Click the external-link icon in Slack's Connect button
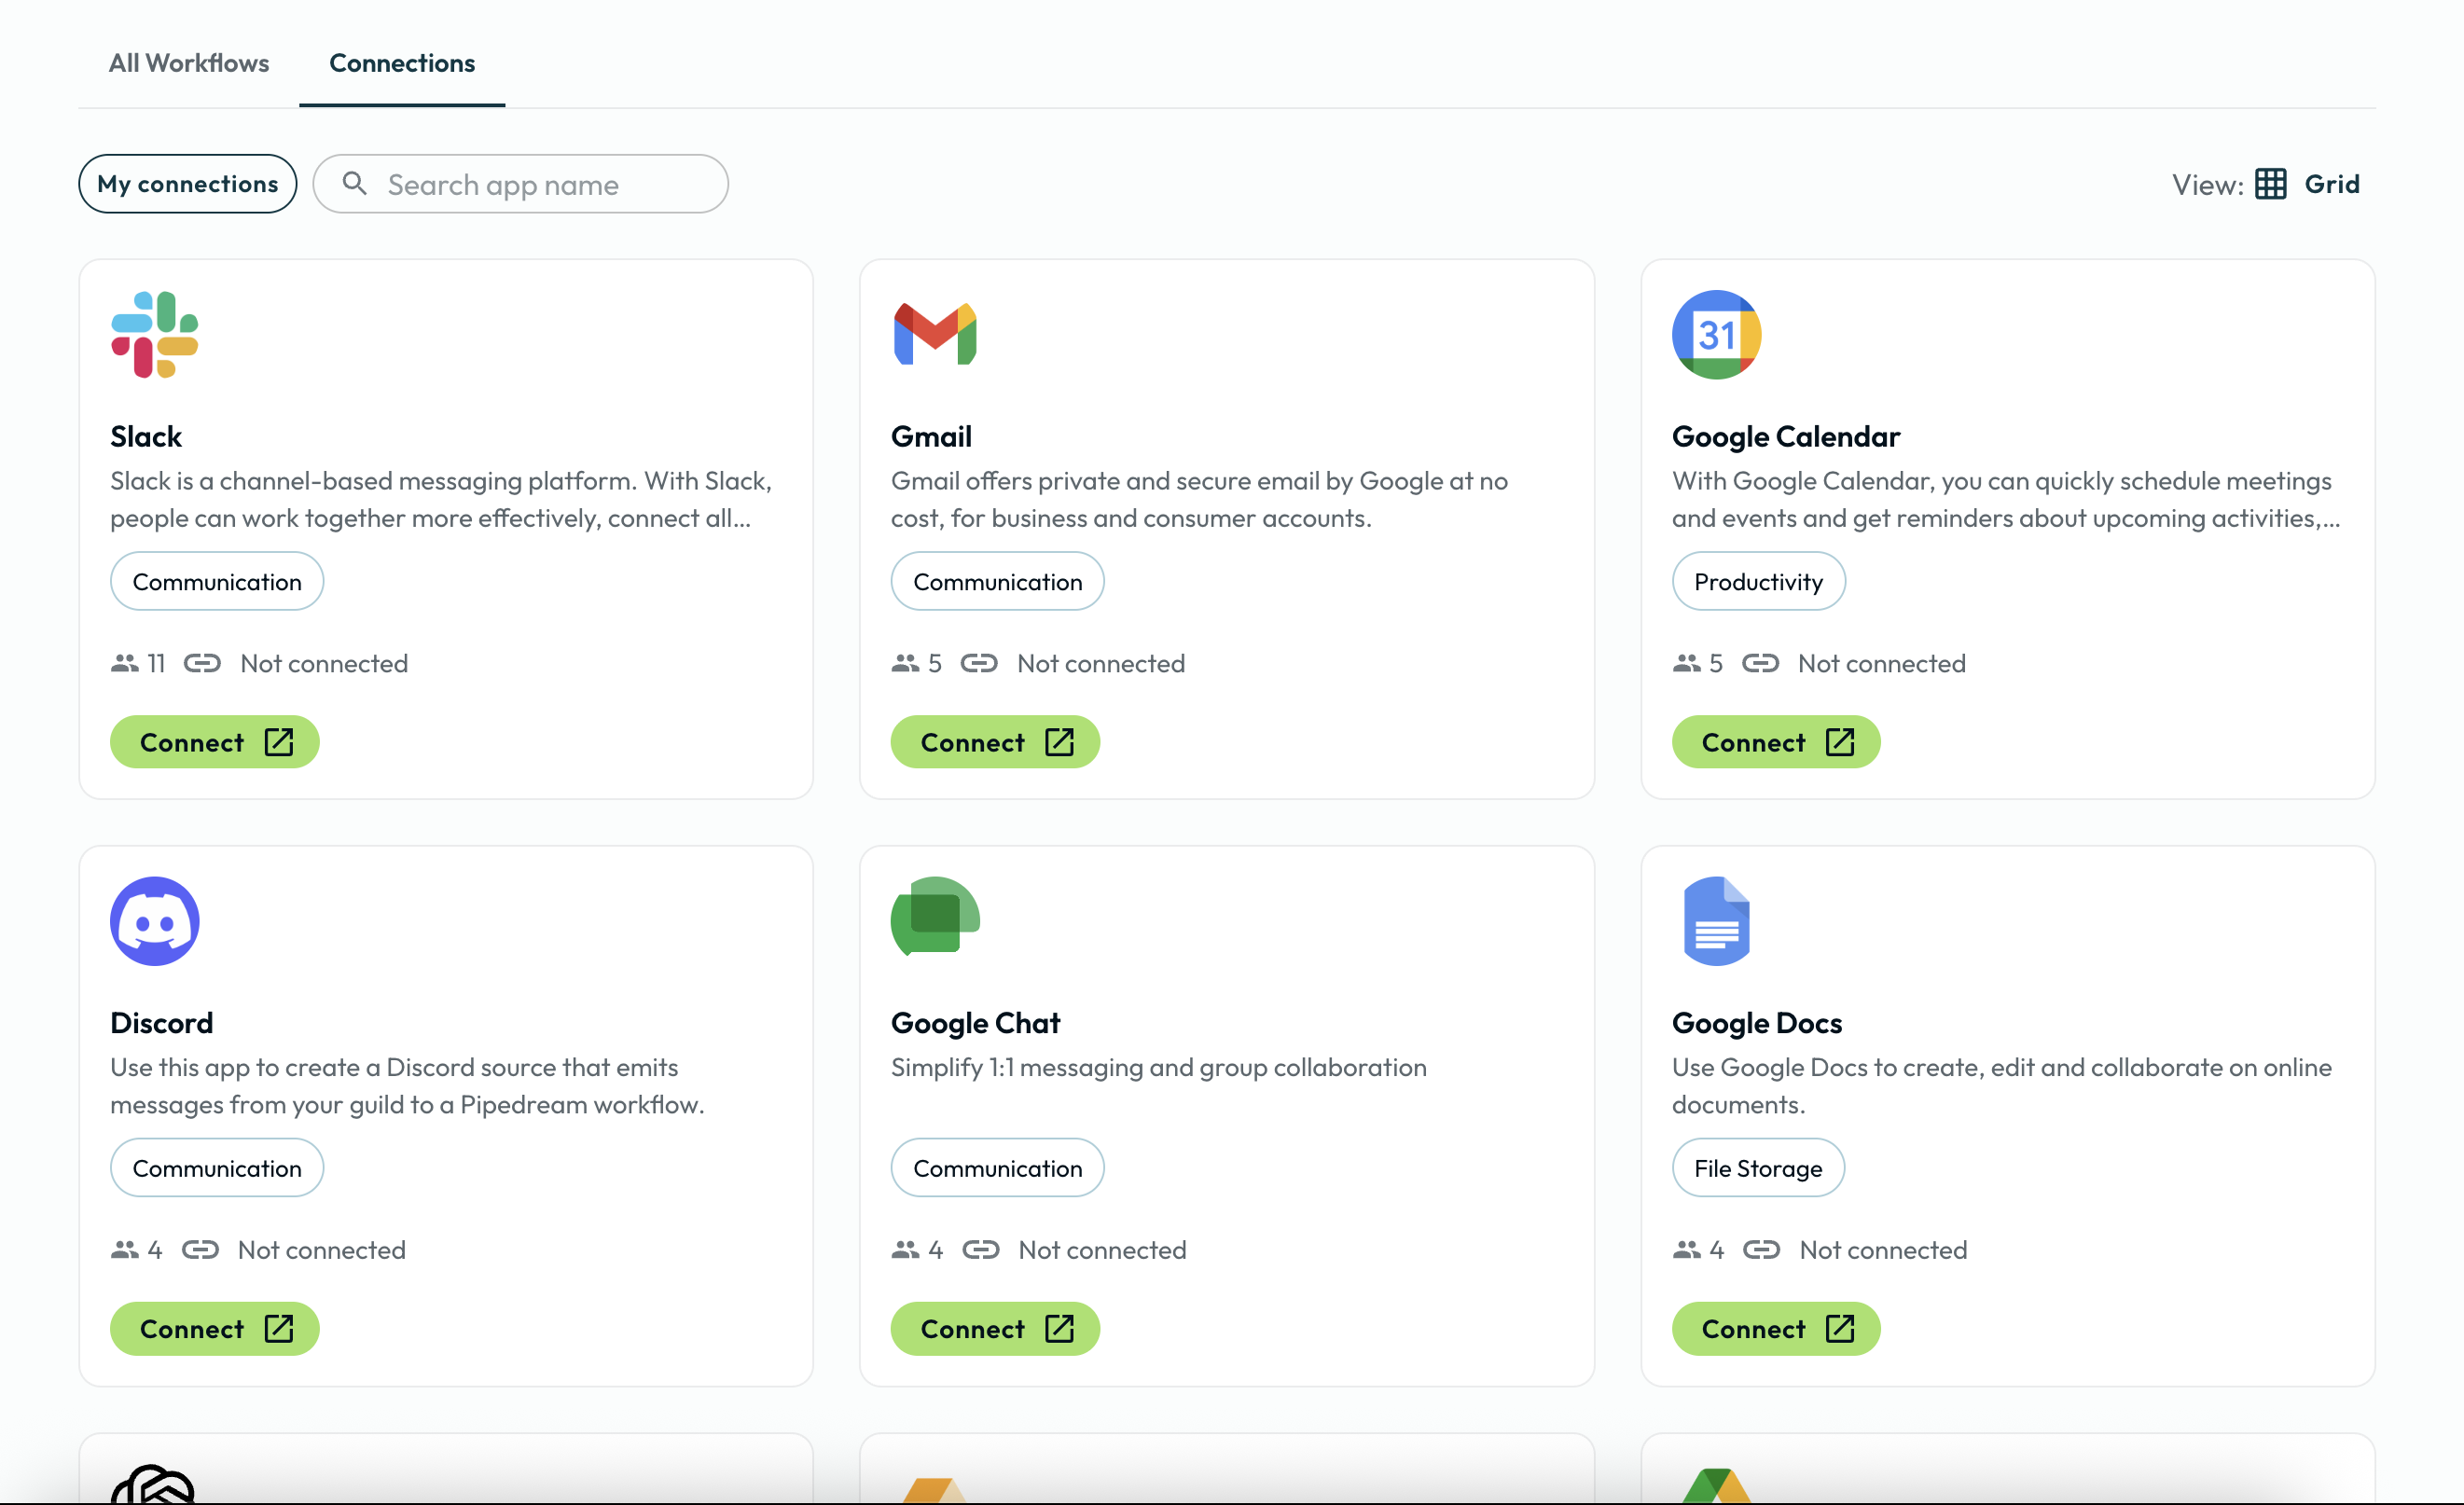 (x=279, y=742)
